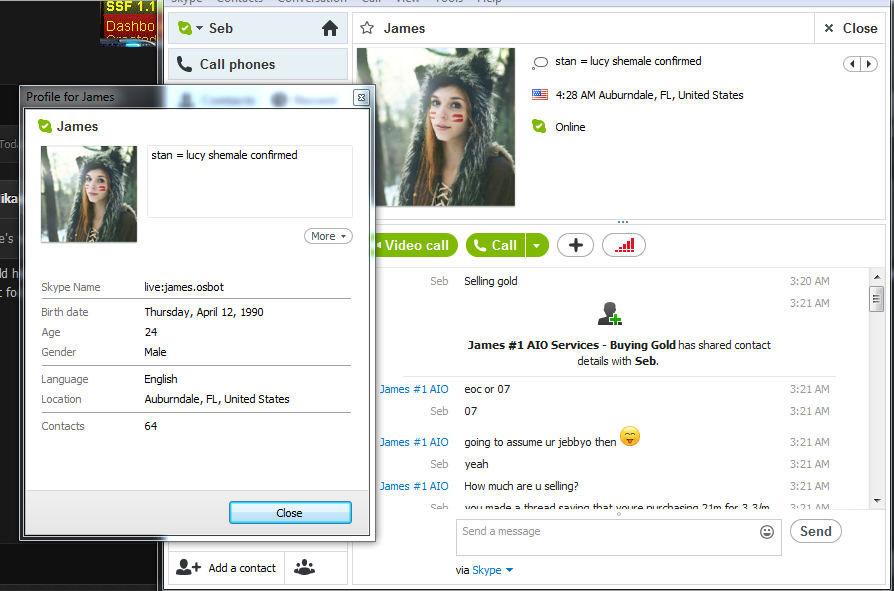Click the Age value '24'
The image size is (894, 591).
[x=151, y=332]
